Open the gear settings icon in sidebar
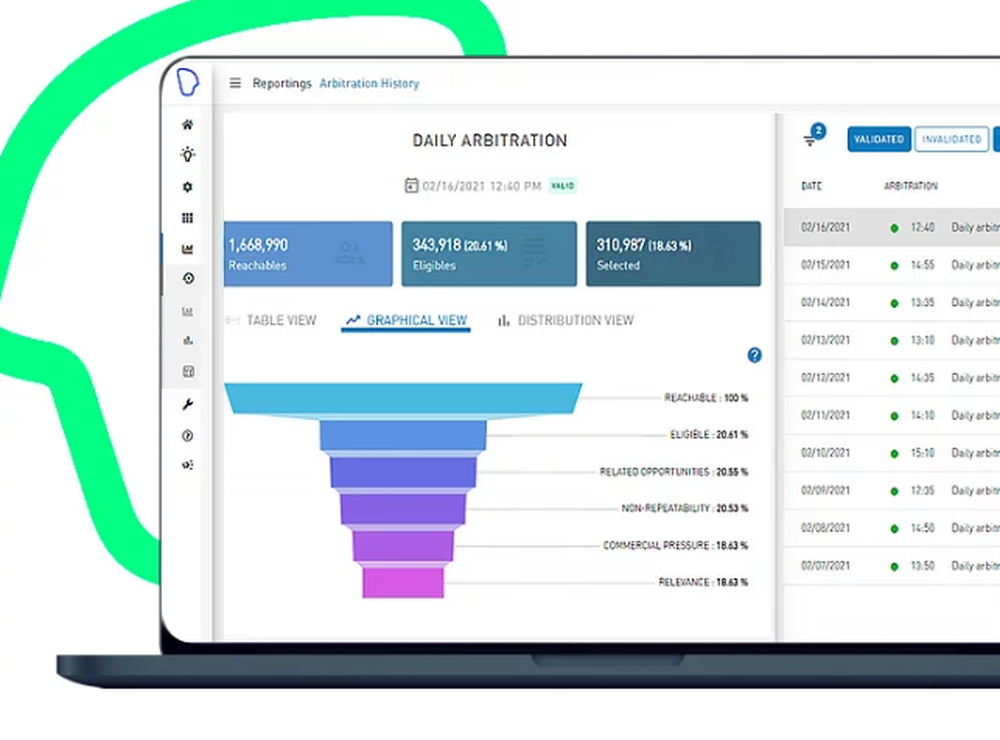The width and height of the screenshot is (1000, 740). click(188, 187)
